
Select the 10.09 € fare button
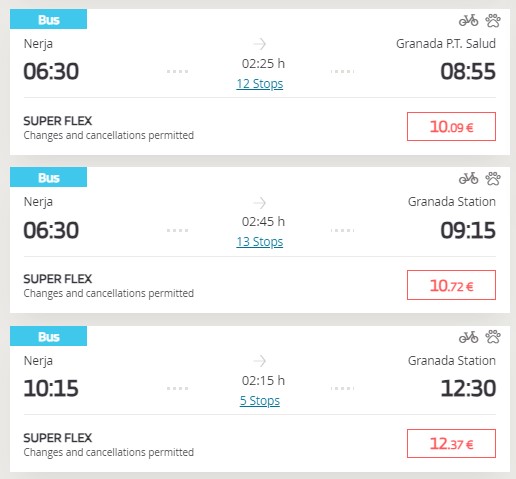click(451, 127)
